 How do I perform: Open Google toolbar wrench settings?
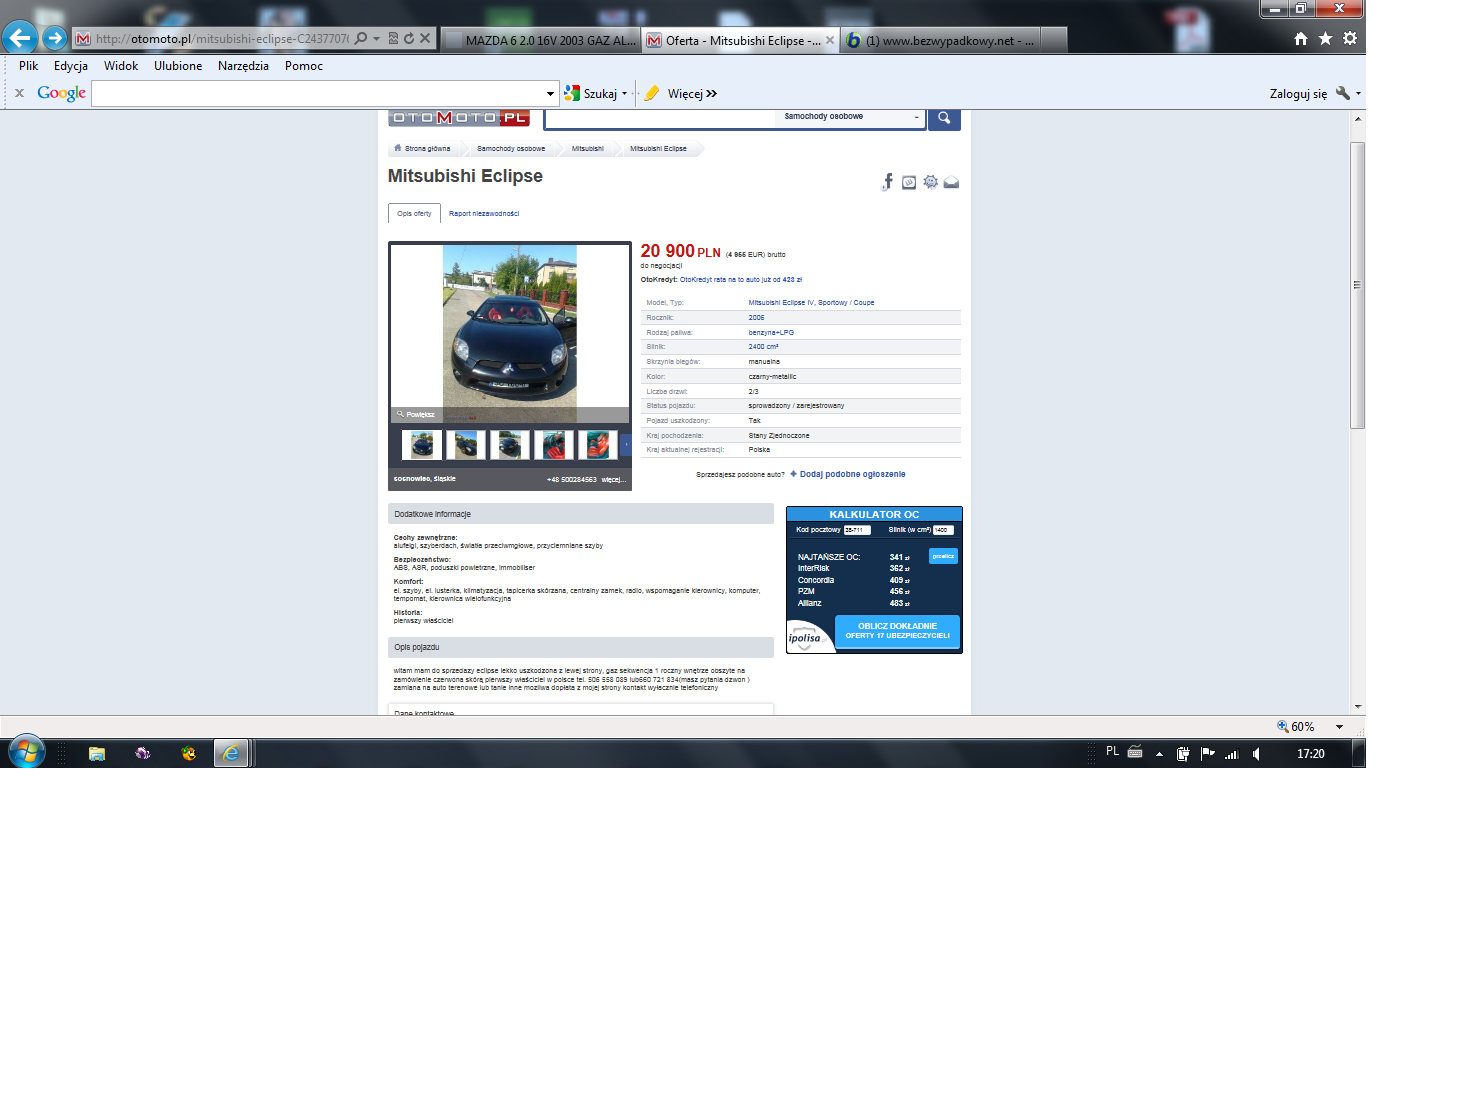1343,93
